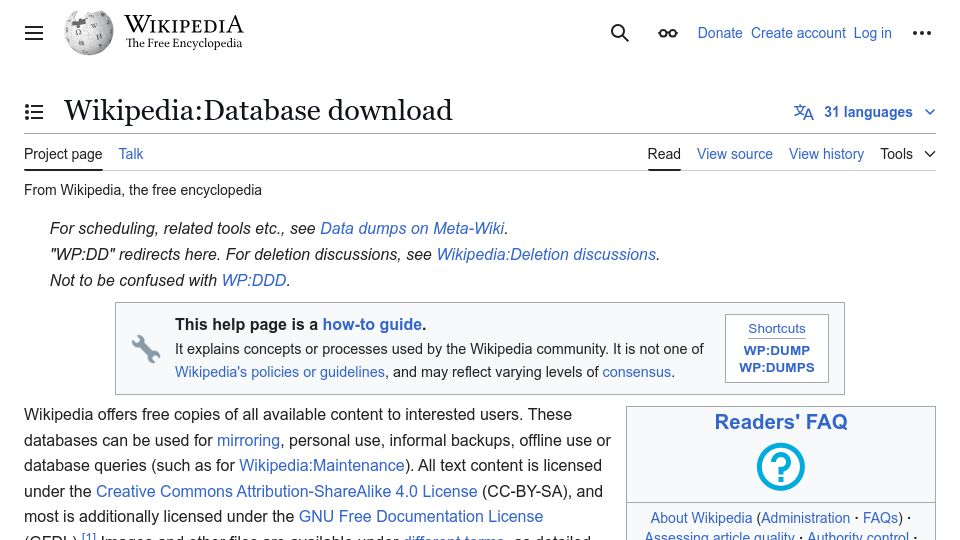Open Wikipedia's policies or guidelines link

click(280, 372)
